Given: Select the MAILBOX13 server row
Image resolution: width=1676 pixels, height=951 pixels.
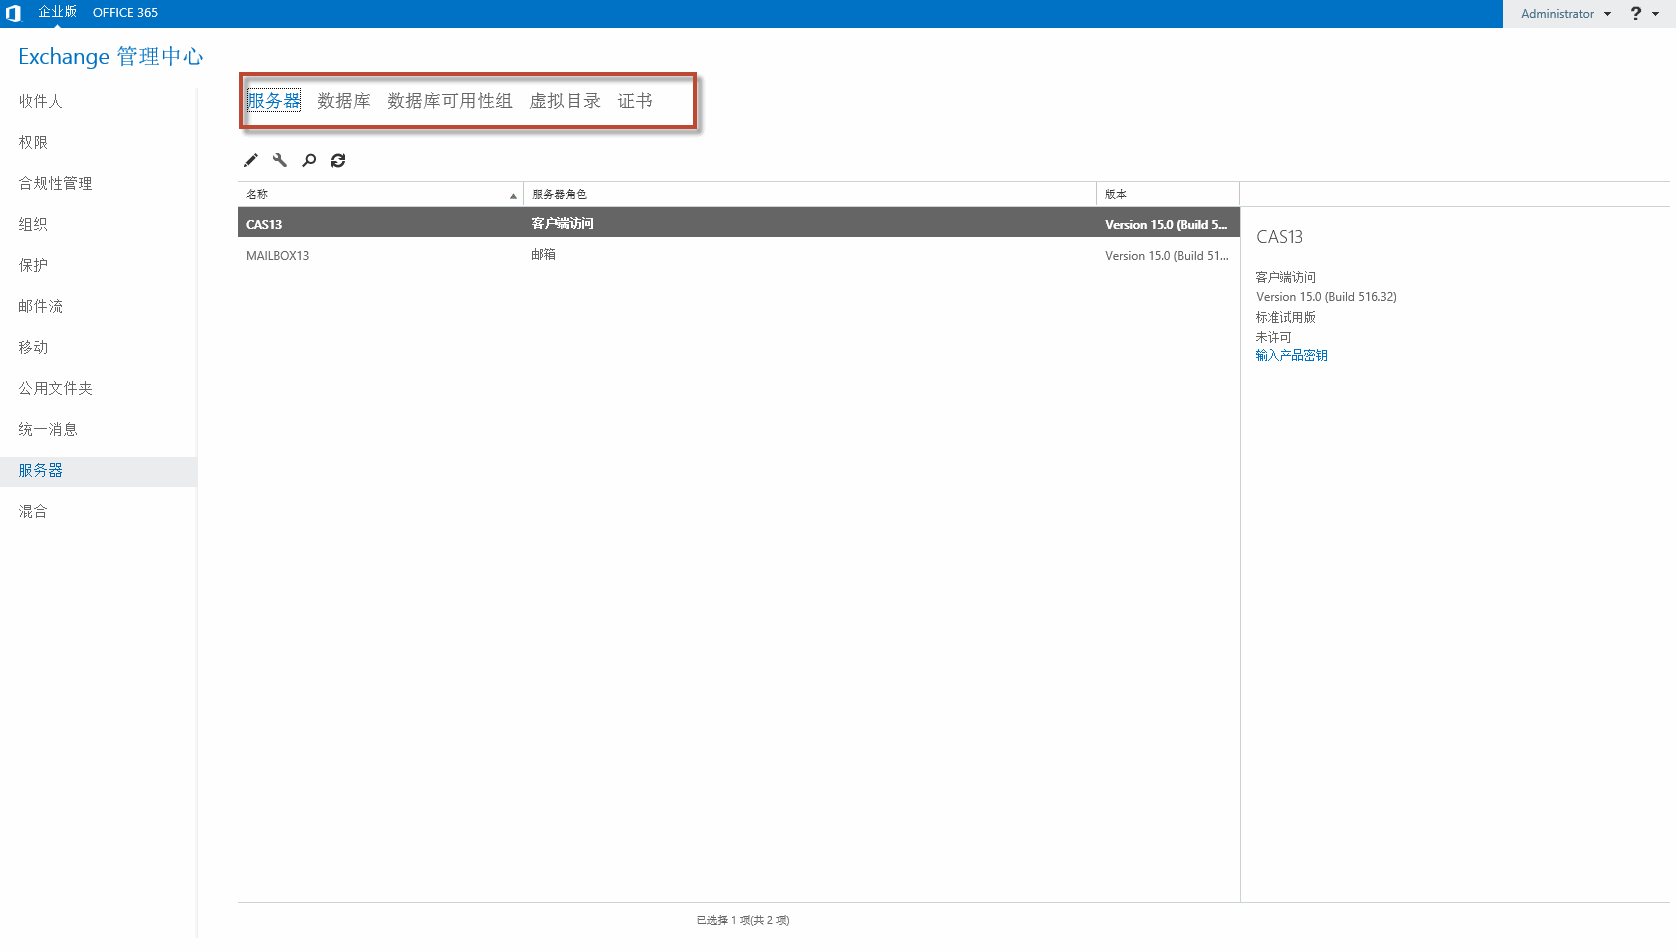Looking at the screenshot, I should (x=739, y=255).
